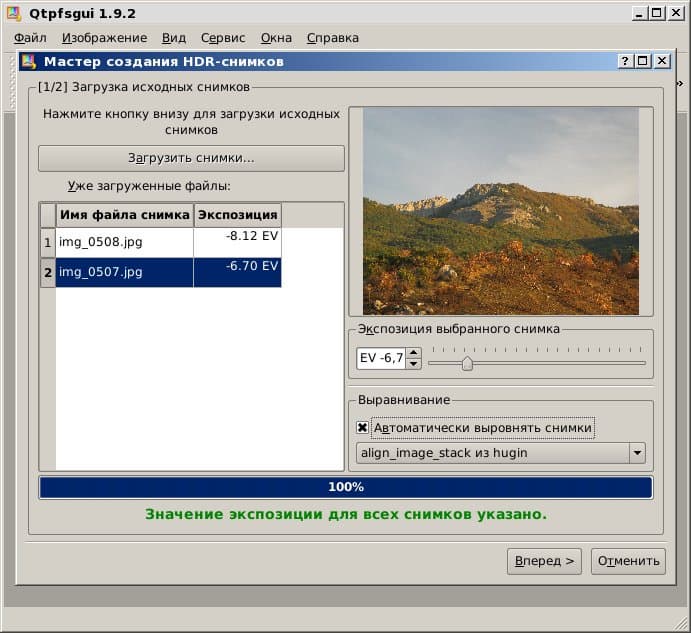Click the Qtpfsgui application icon in title bar
The height and width of the screenshot is (633, 691).
click(x=14, y=13)
